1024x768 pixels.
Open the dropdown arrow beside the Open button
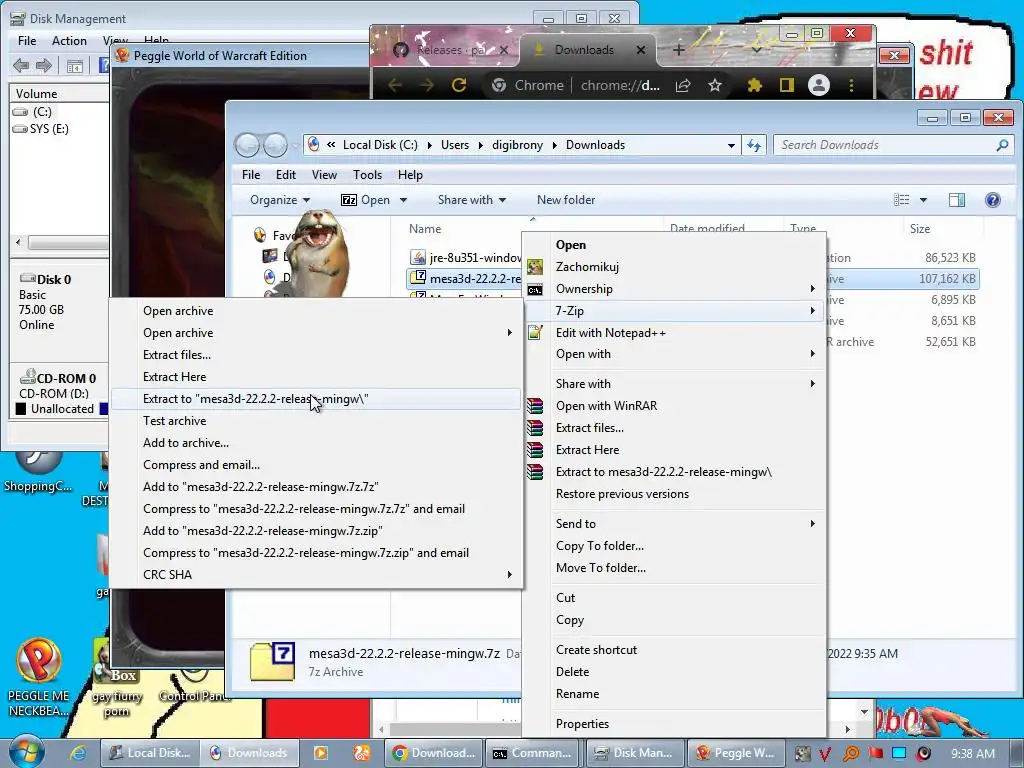pos(404,200)
